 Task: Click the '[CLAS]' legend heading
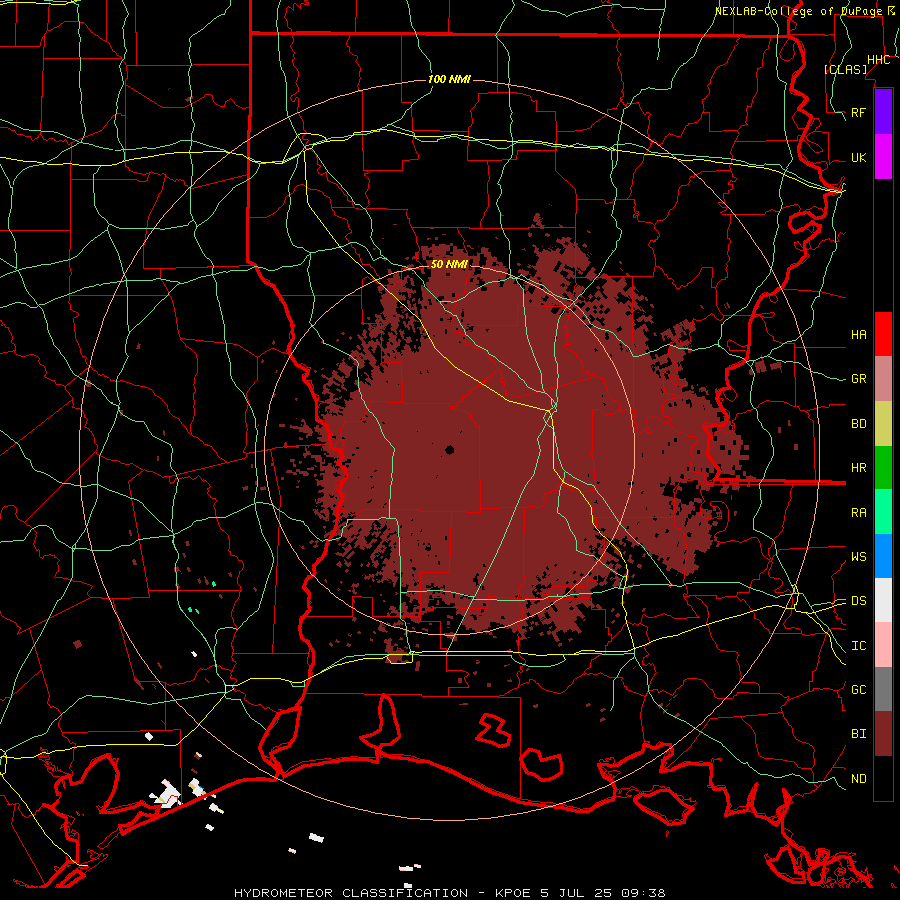845,69
